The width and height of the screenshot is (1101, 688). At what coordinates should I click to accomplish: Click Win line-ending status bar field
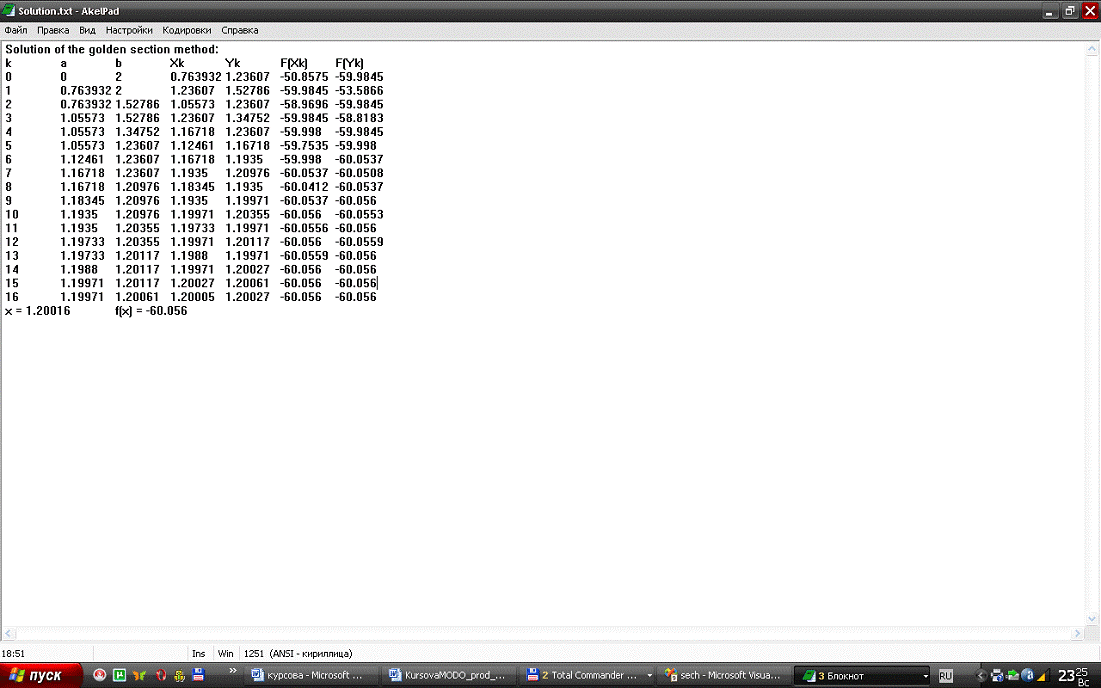click(225, 654)
